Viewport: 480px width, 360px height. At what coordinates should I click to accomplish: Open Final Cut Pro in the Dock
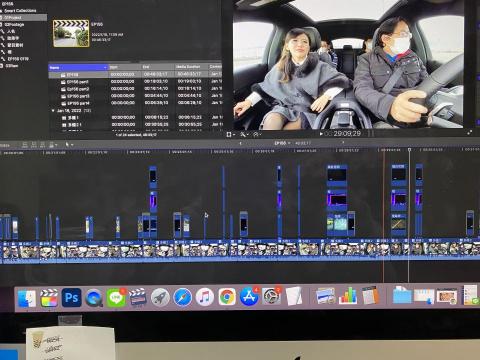[x=49, y=298]
